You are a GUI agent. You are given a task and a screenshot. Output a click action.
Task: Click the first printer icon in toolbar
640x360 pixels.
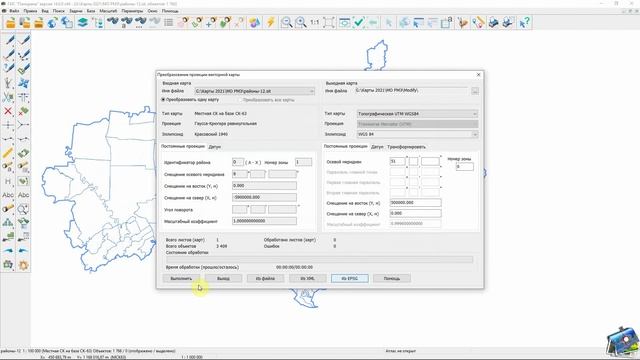point(494,22)
